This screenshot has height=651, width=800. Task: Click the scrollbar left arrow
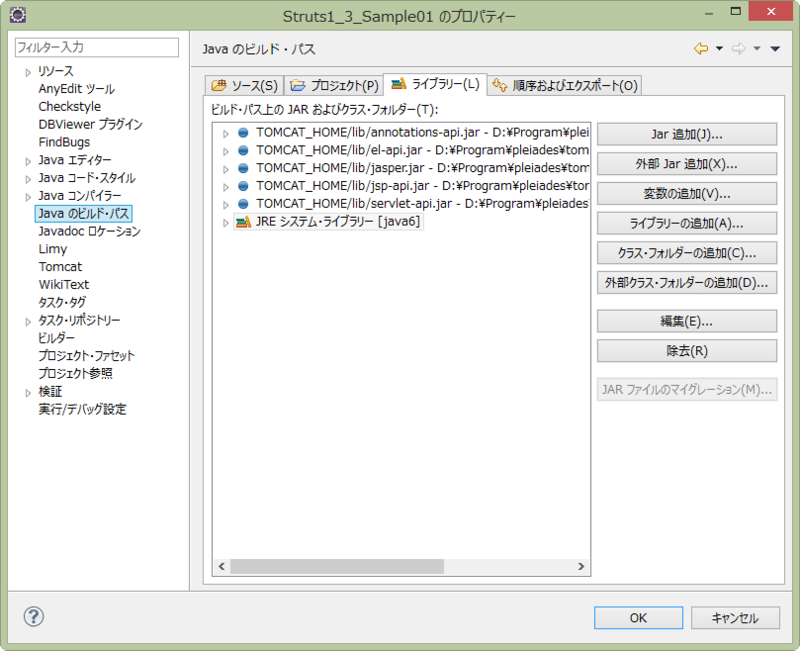pos(222,566)
